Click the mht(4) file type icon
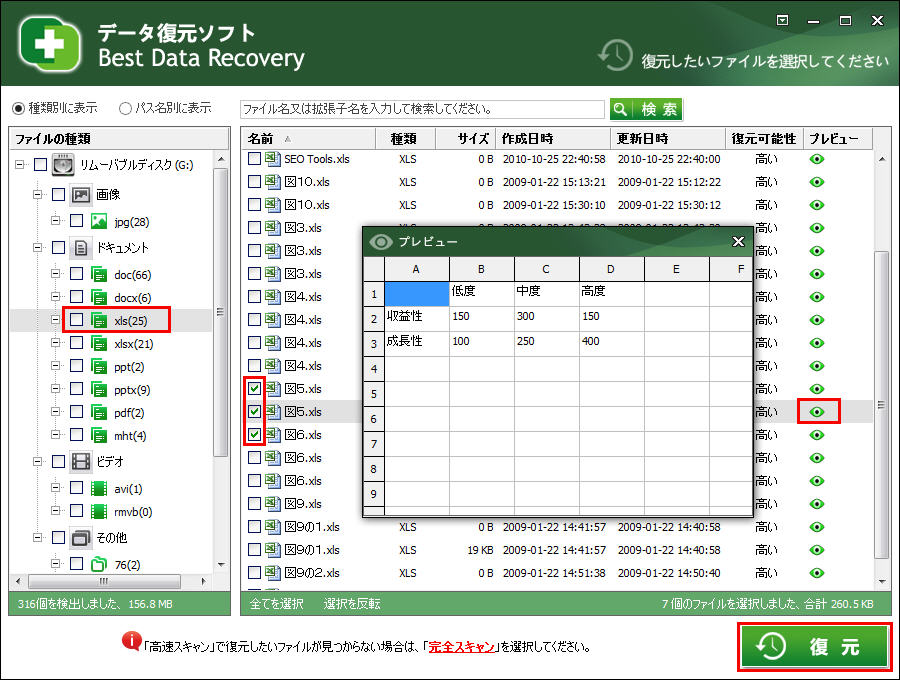The image size is (900, 680). click(99, 435)
